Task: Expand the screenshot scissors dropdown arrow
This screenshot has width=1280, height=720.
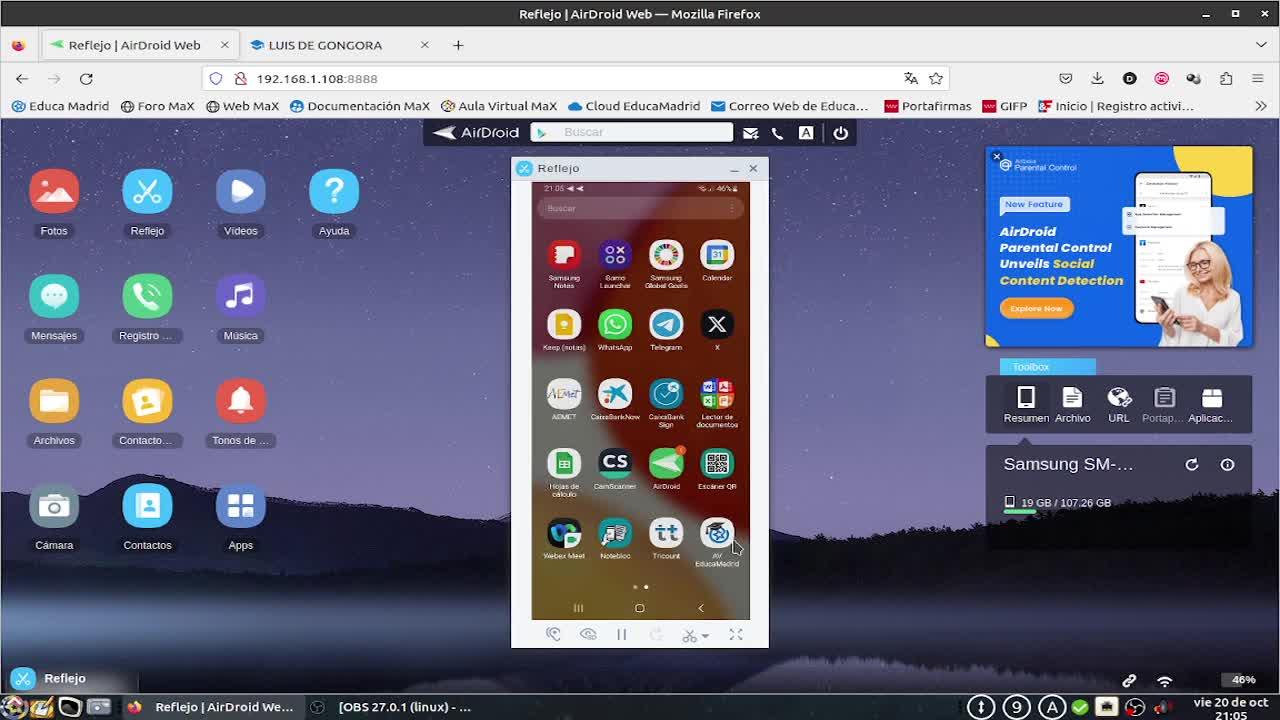Action: 705,636
